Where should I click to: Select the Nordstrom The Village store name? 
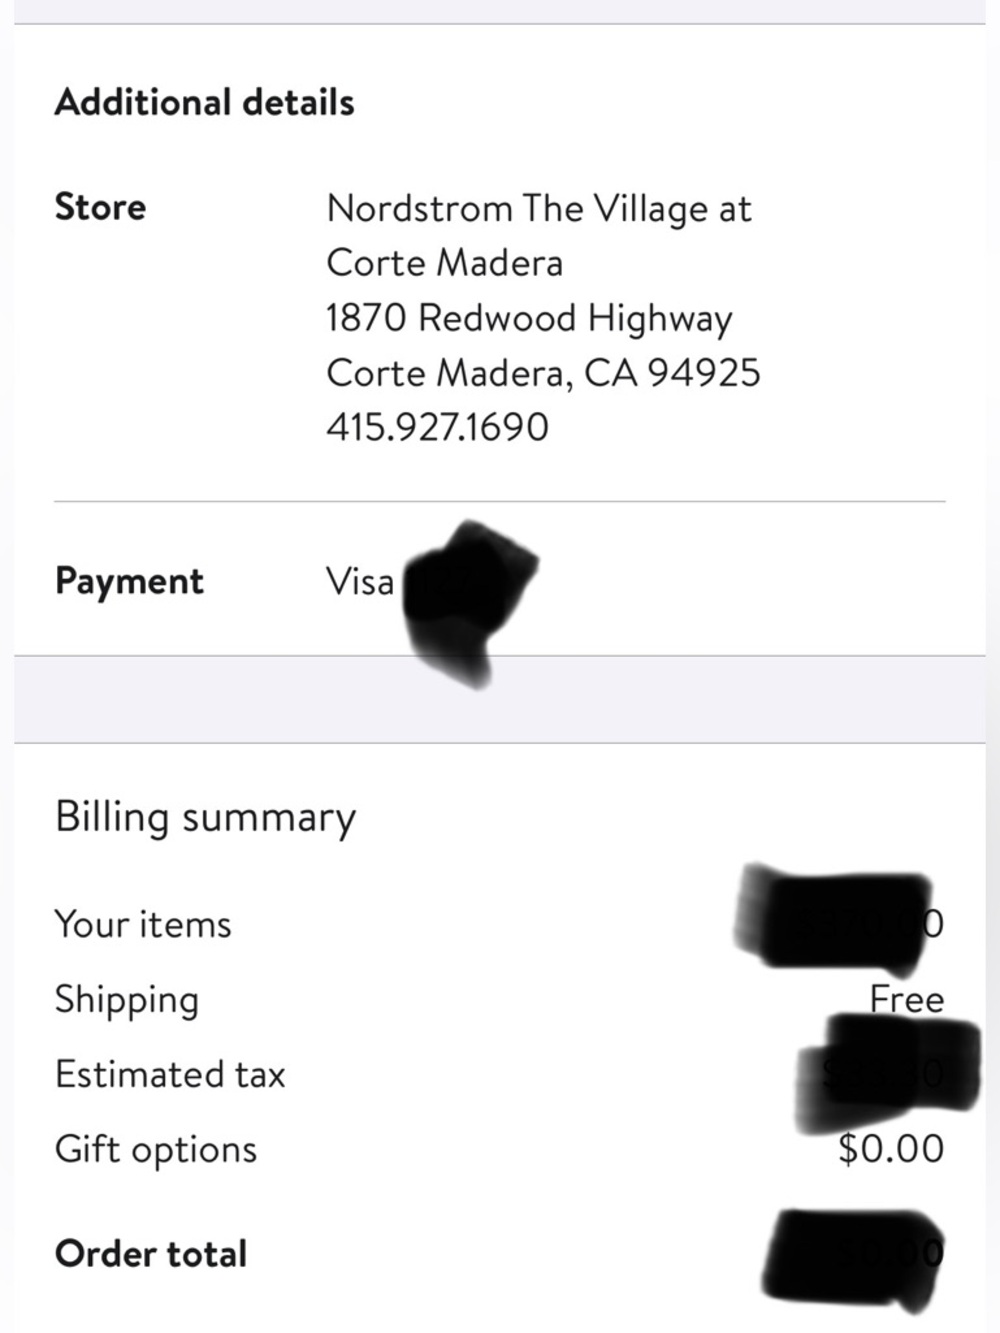click(x=538, y=209)
